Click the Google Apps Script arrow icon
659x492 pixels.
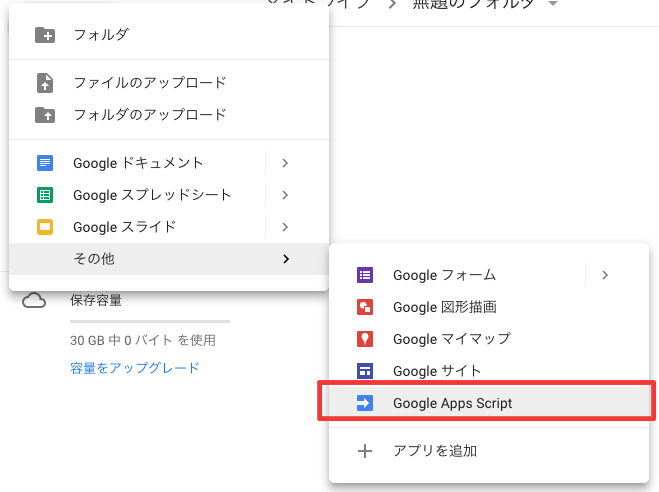point(365,403)
